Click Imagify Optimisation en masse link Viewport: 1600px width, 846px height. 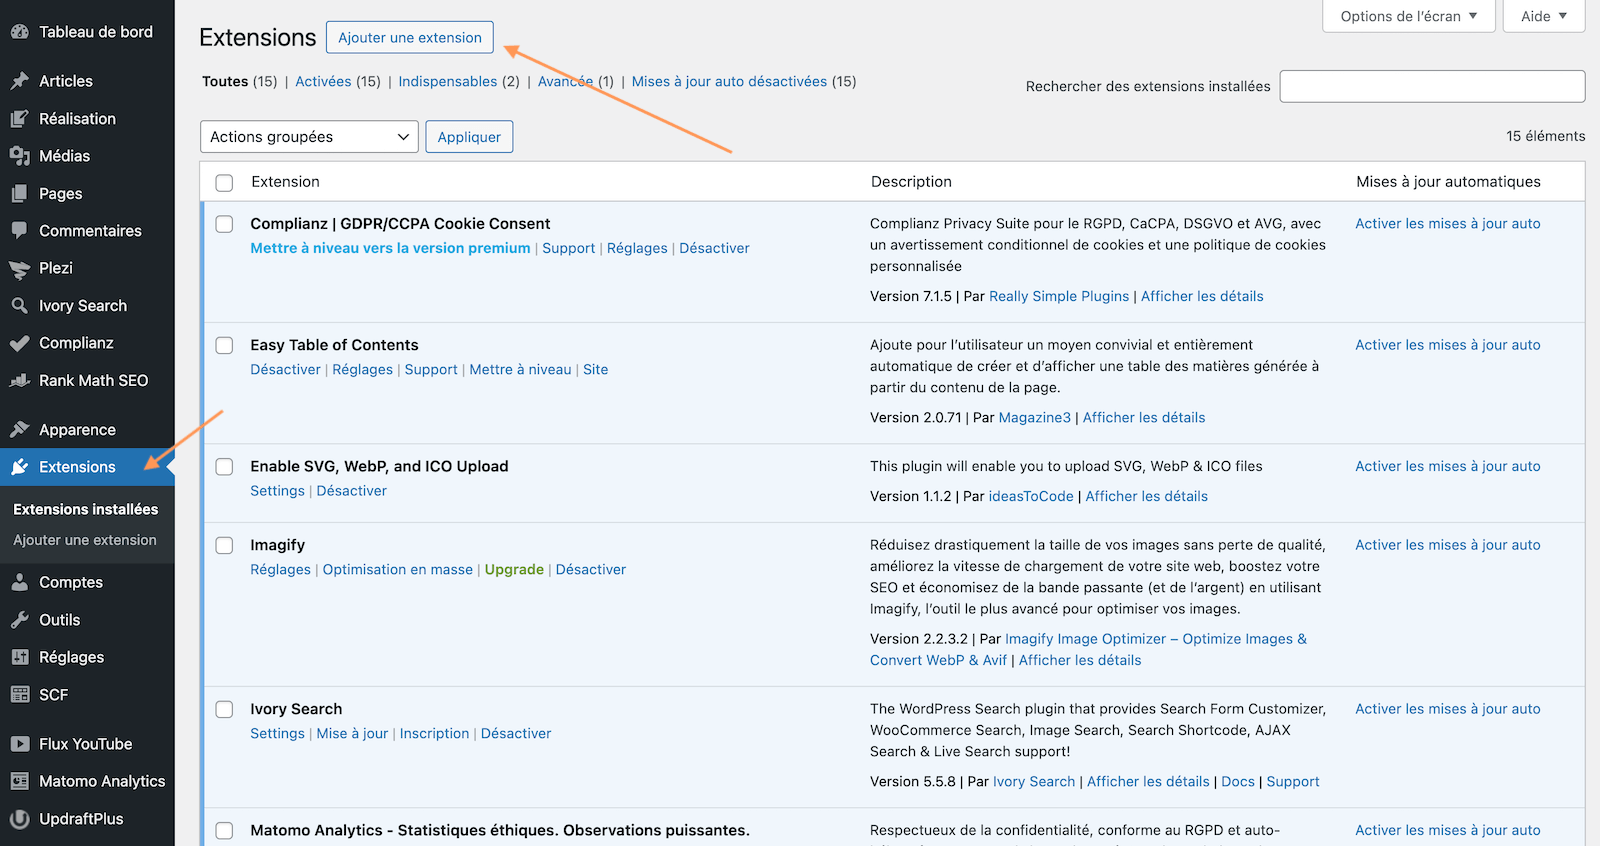[x=397, y=569]
